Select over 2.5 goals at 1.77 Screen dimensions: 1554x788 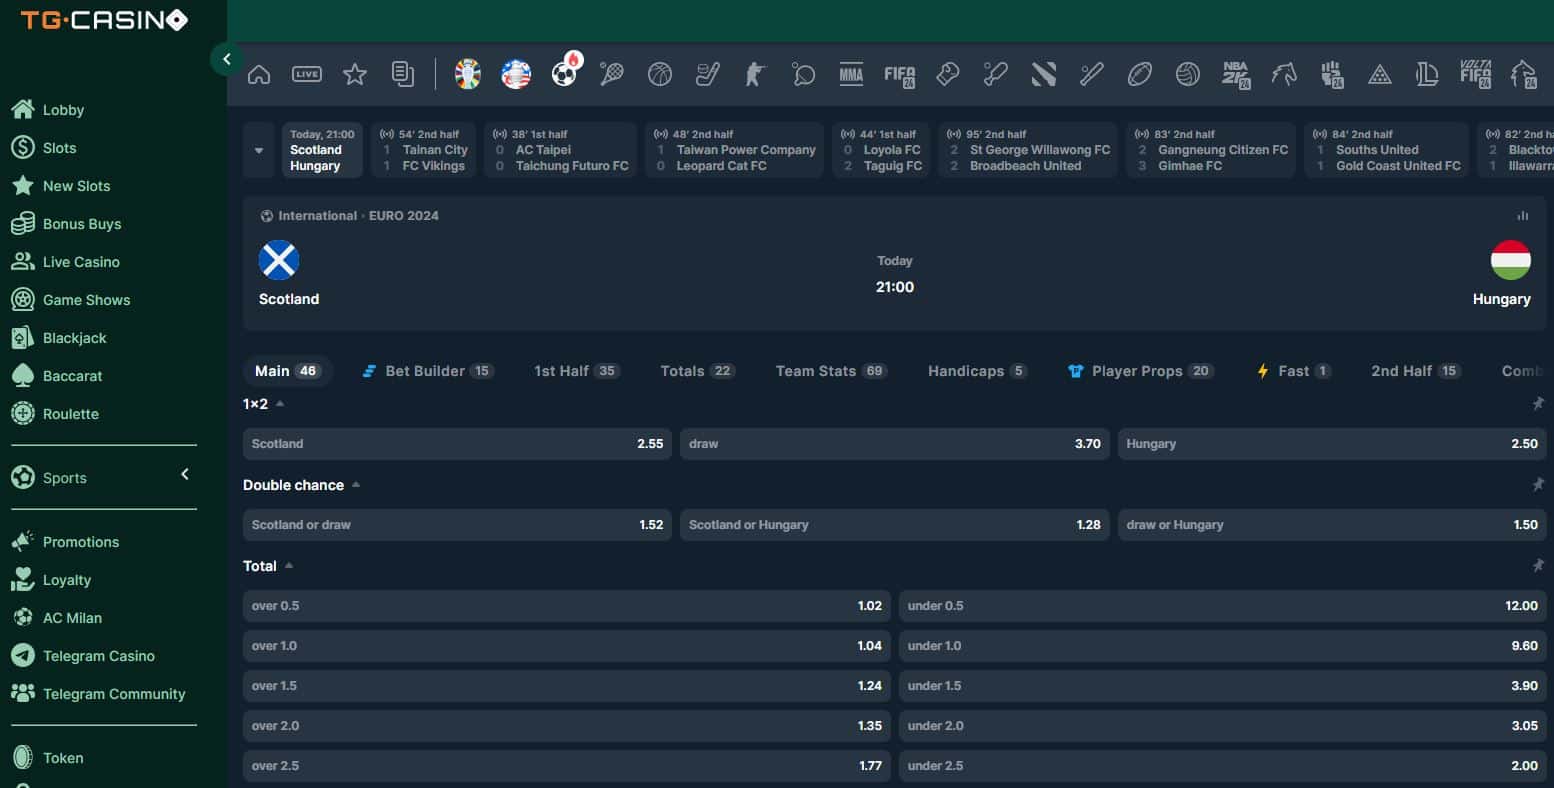pyautogui.click(x=566, y=766)
